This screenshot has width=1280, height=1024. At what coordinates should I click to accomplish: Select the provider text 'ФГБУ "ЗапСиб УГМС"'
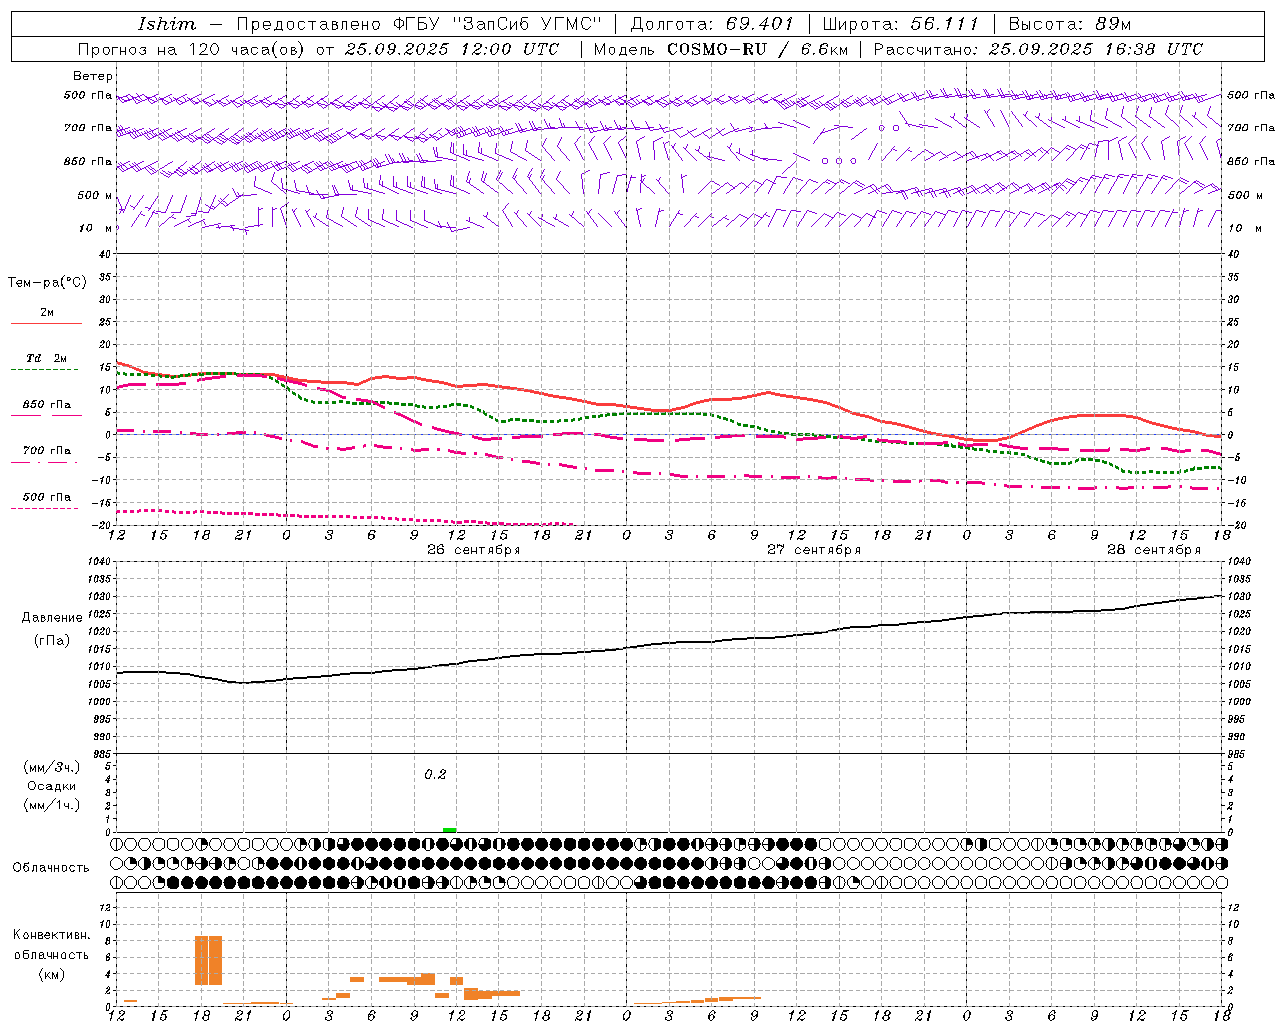[497, 24]
